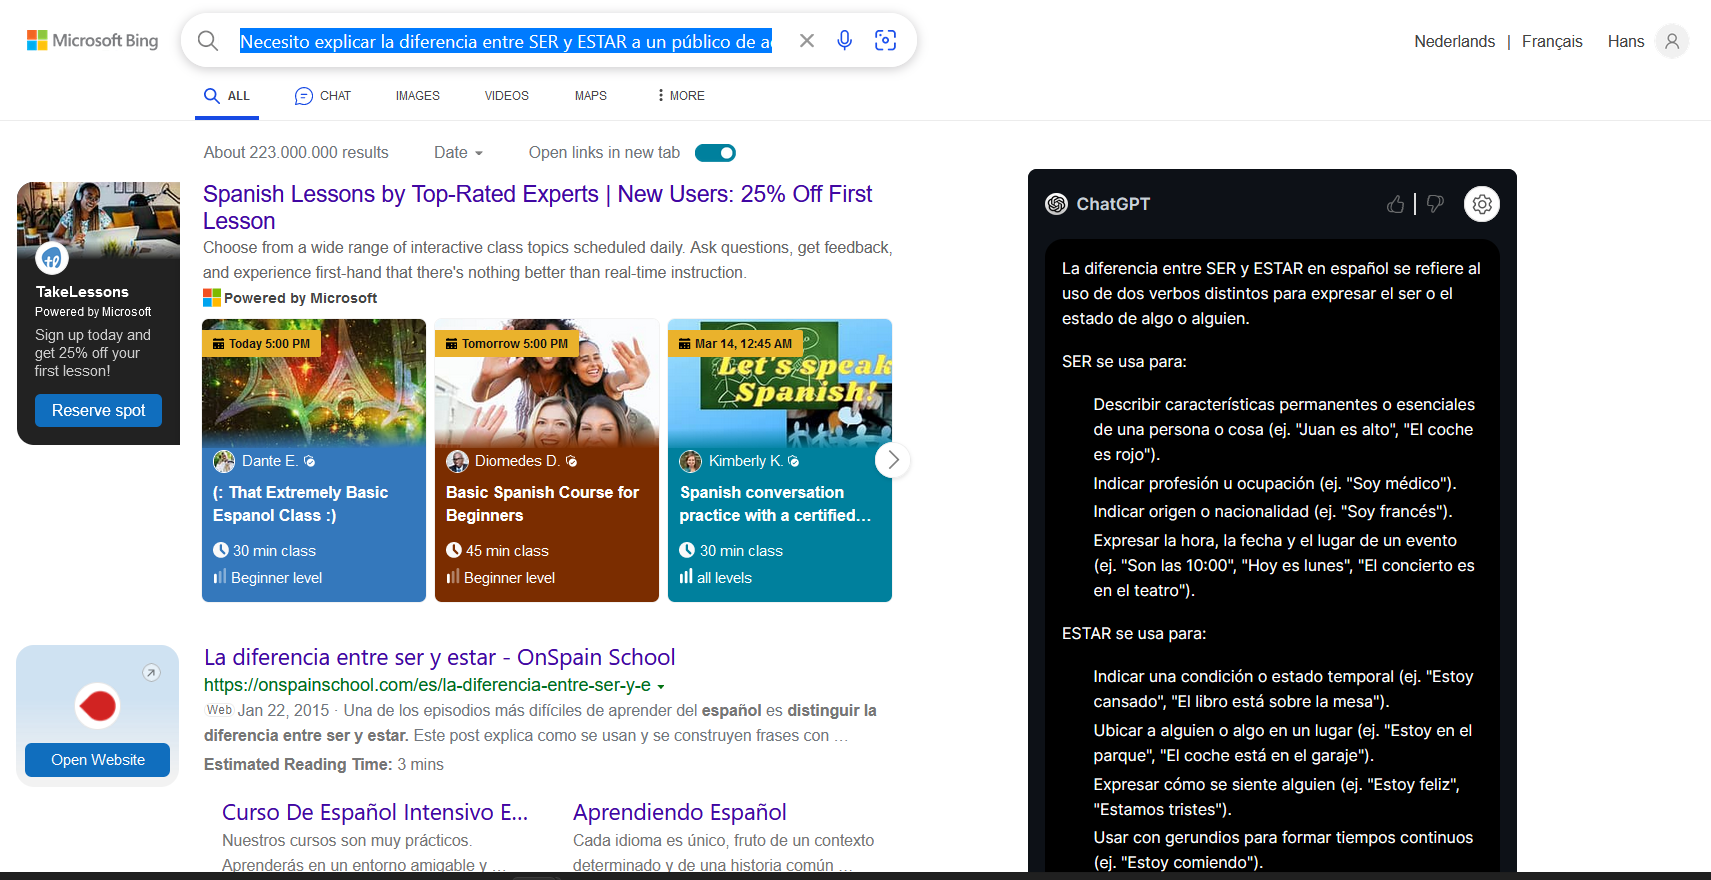
Task: Expand the Date filter dropdown
Action: (458, 153)
